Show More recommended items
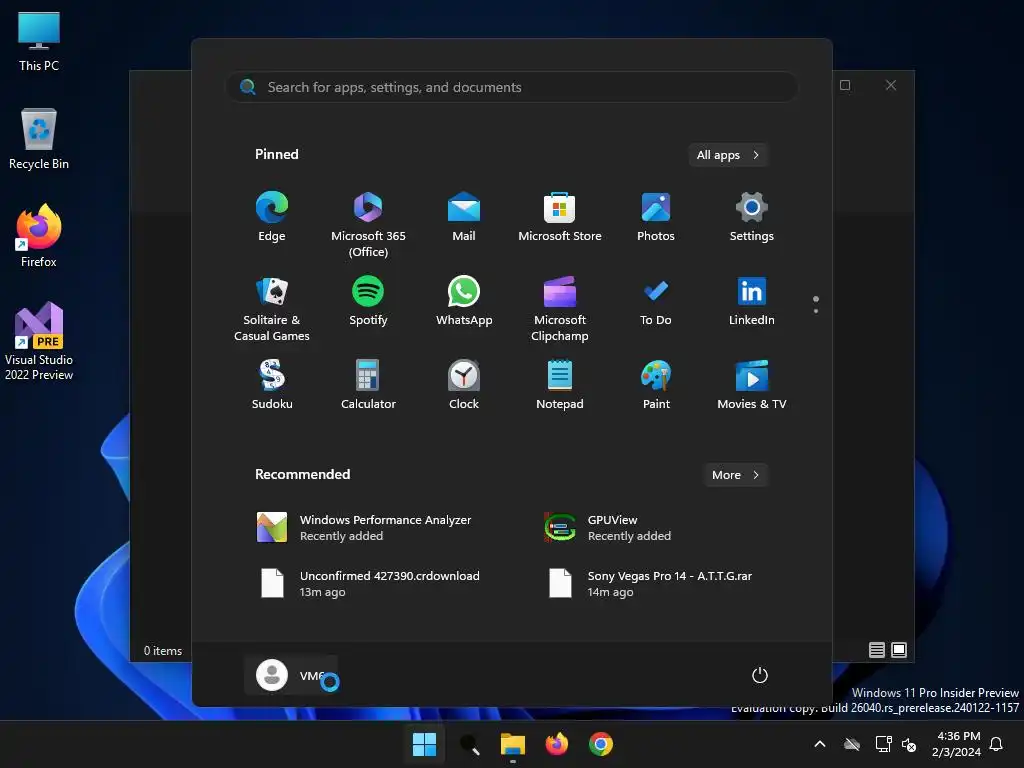The width and height of the screenshot is (1024, 768). pyautogui.click(x=735, y=475)
